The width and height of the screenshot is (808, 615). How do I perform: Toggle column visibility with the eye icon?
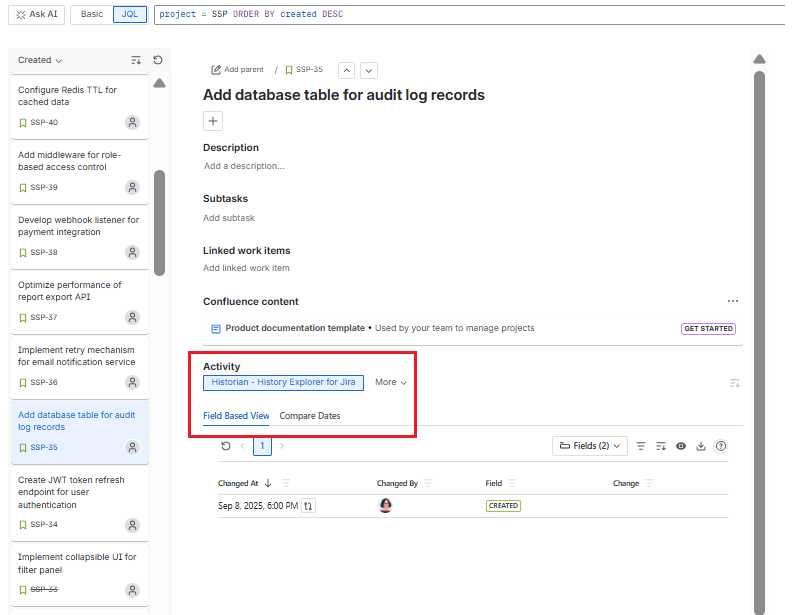[x=681, y=446]
